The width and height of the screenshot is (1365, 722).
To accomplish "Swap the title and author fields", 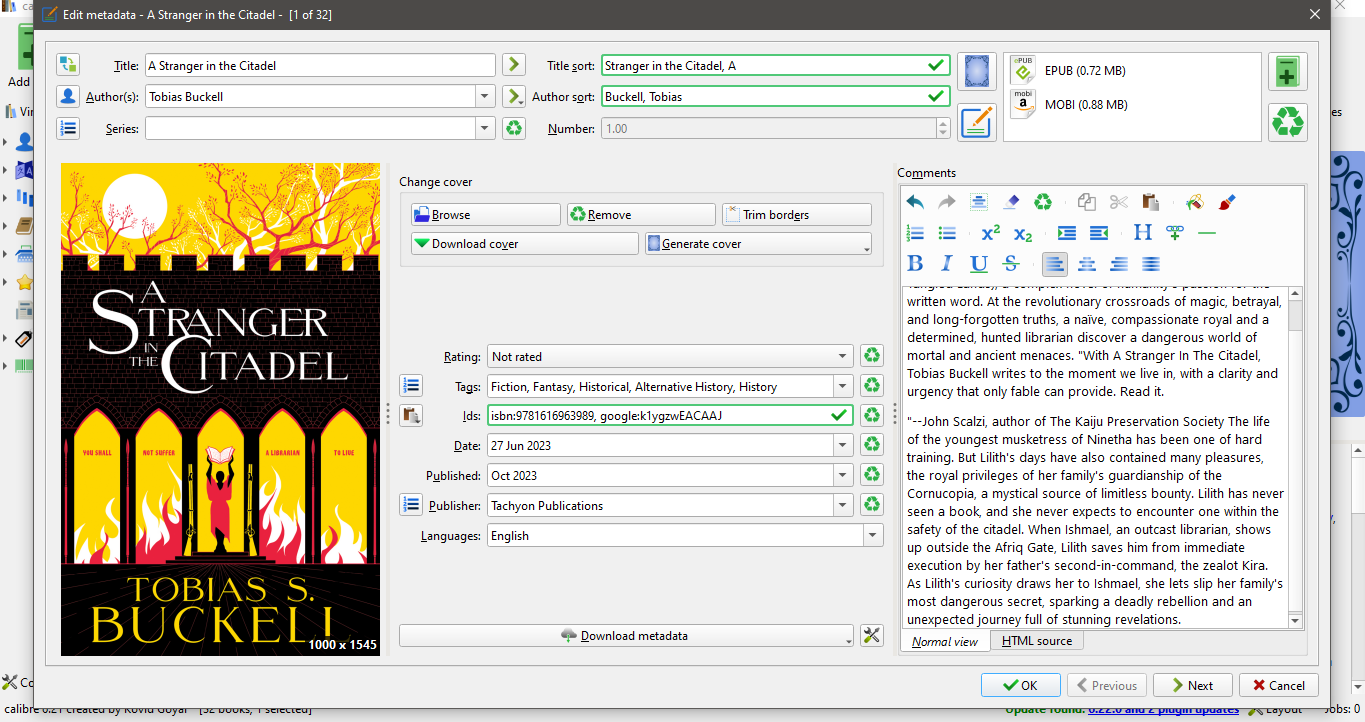I will [68, 65].
